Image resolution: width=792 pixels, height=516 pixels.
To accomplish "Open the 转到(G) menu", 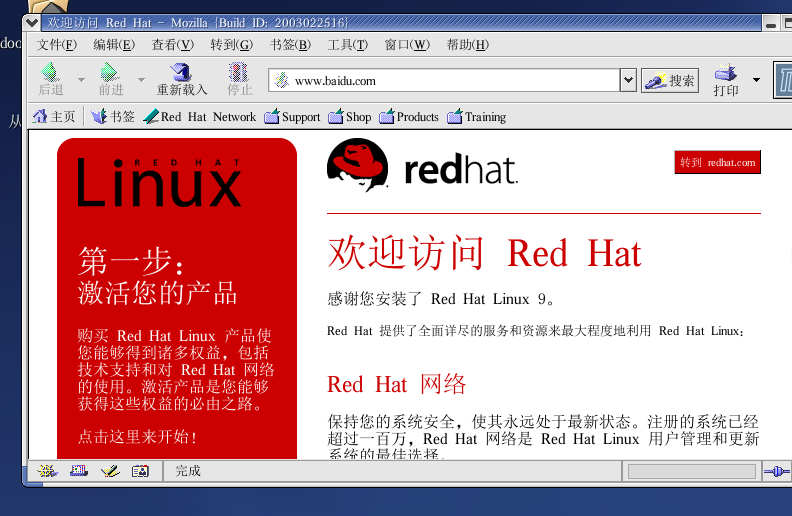I will tap(231, 45).
